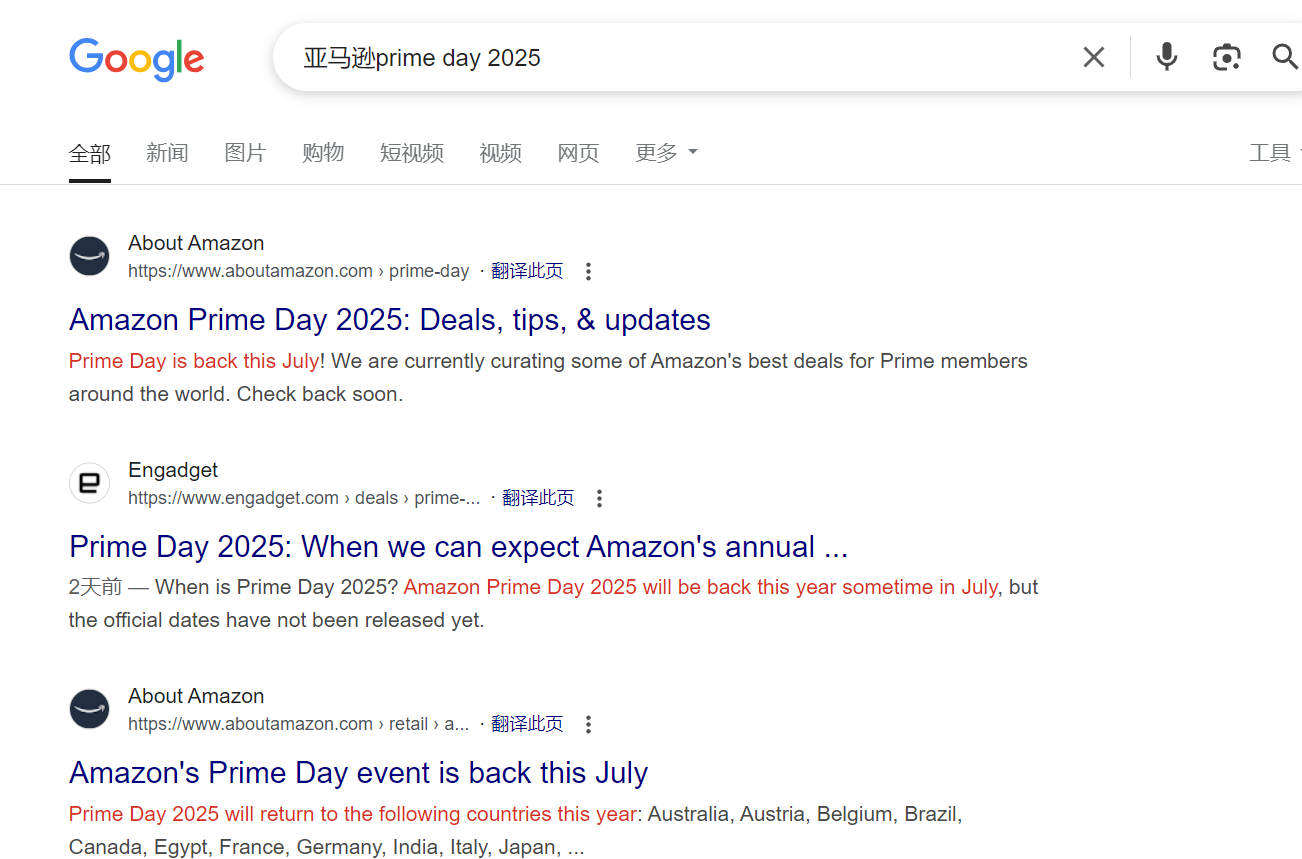Go to Google homepage via logo
Viewport: 1302px width, 859px height.
pyautogui.click(x=137, y=60)
